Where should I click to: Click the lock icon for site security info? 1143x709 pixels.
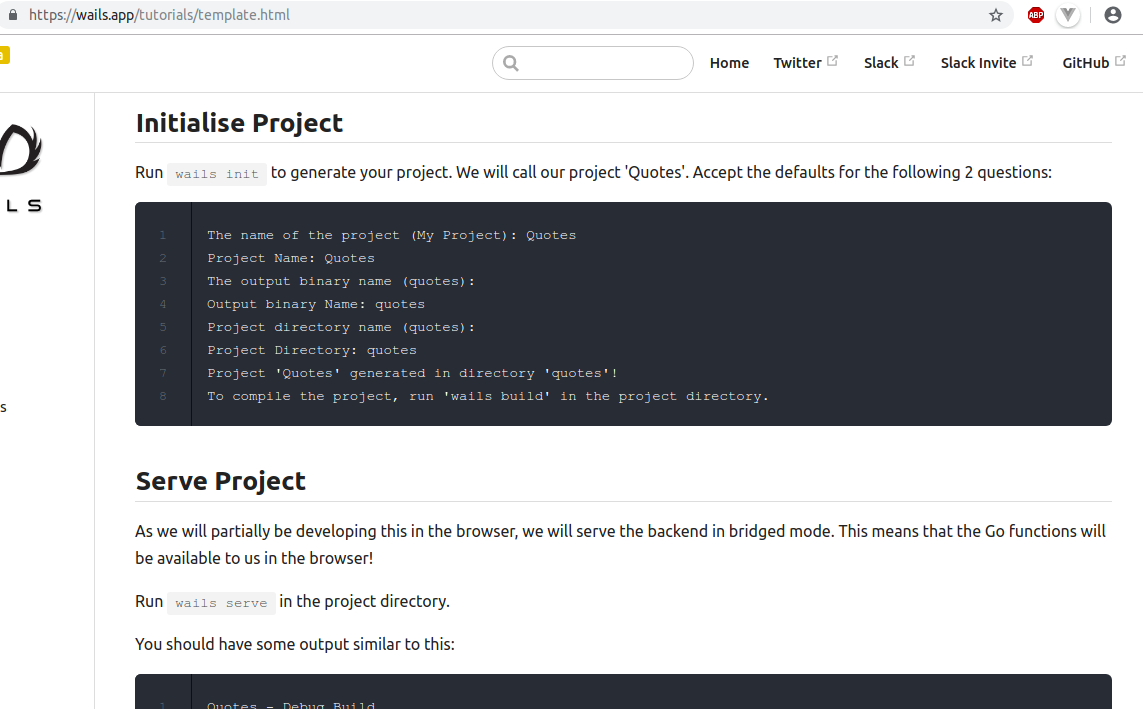pos(12,15)
